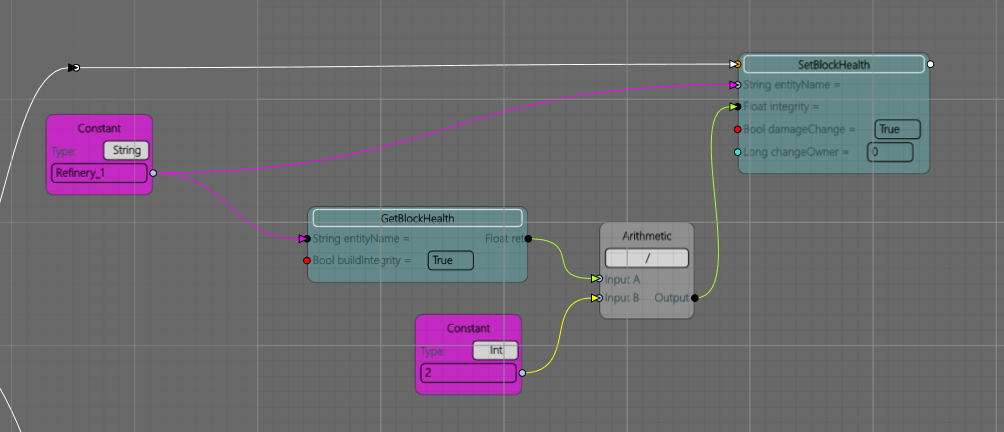Click the Arithmetic Input B pin

[597, 298]
